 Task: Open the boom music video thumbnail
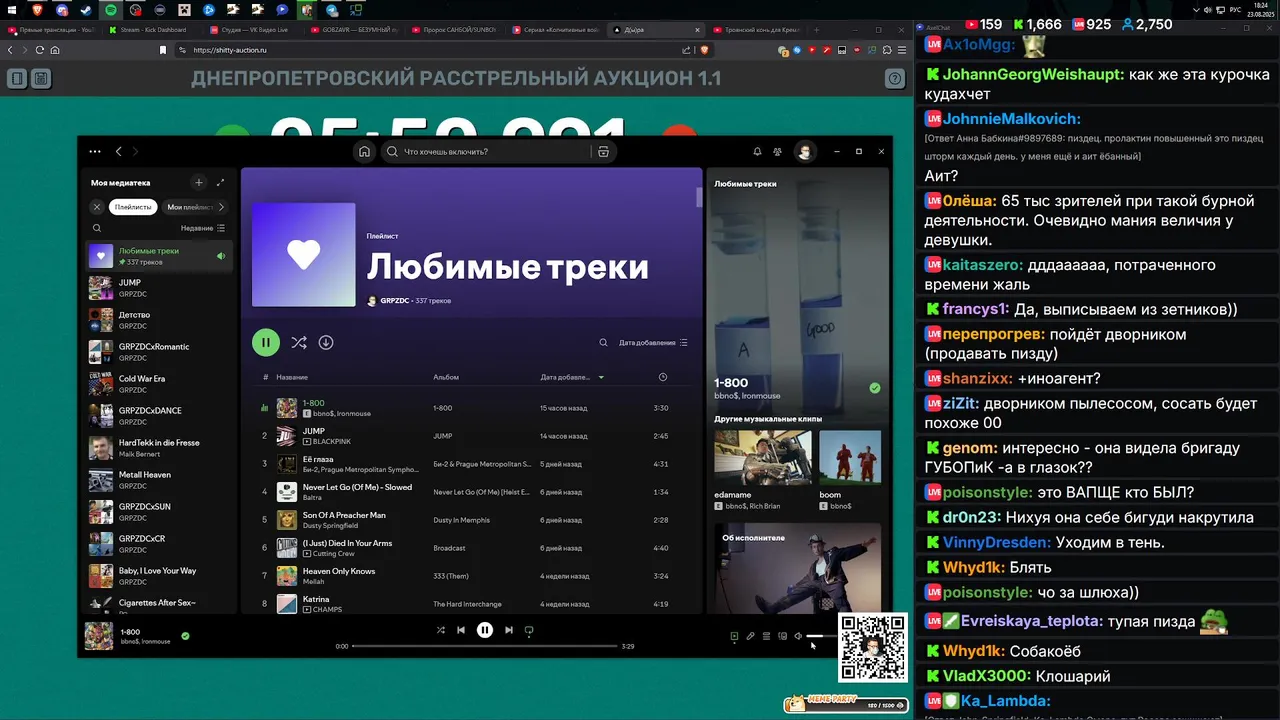coord(850,457)
